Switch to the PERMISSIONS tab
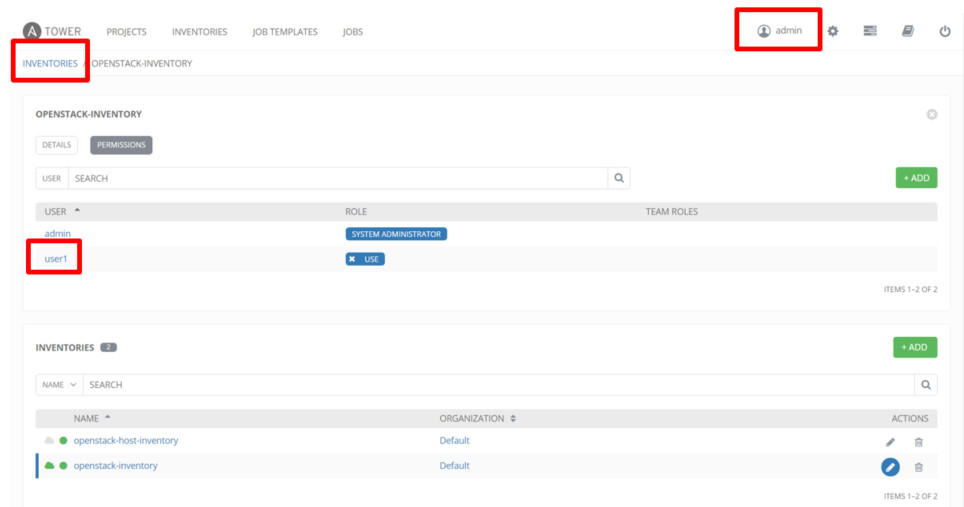Image resolution: width=964 pixels, height=507 pixels. (x=121, y=145)
